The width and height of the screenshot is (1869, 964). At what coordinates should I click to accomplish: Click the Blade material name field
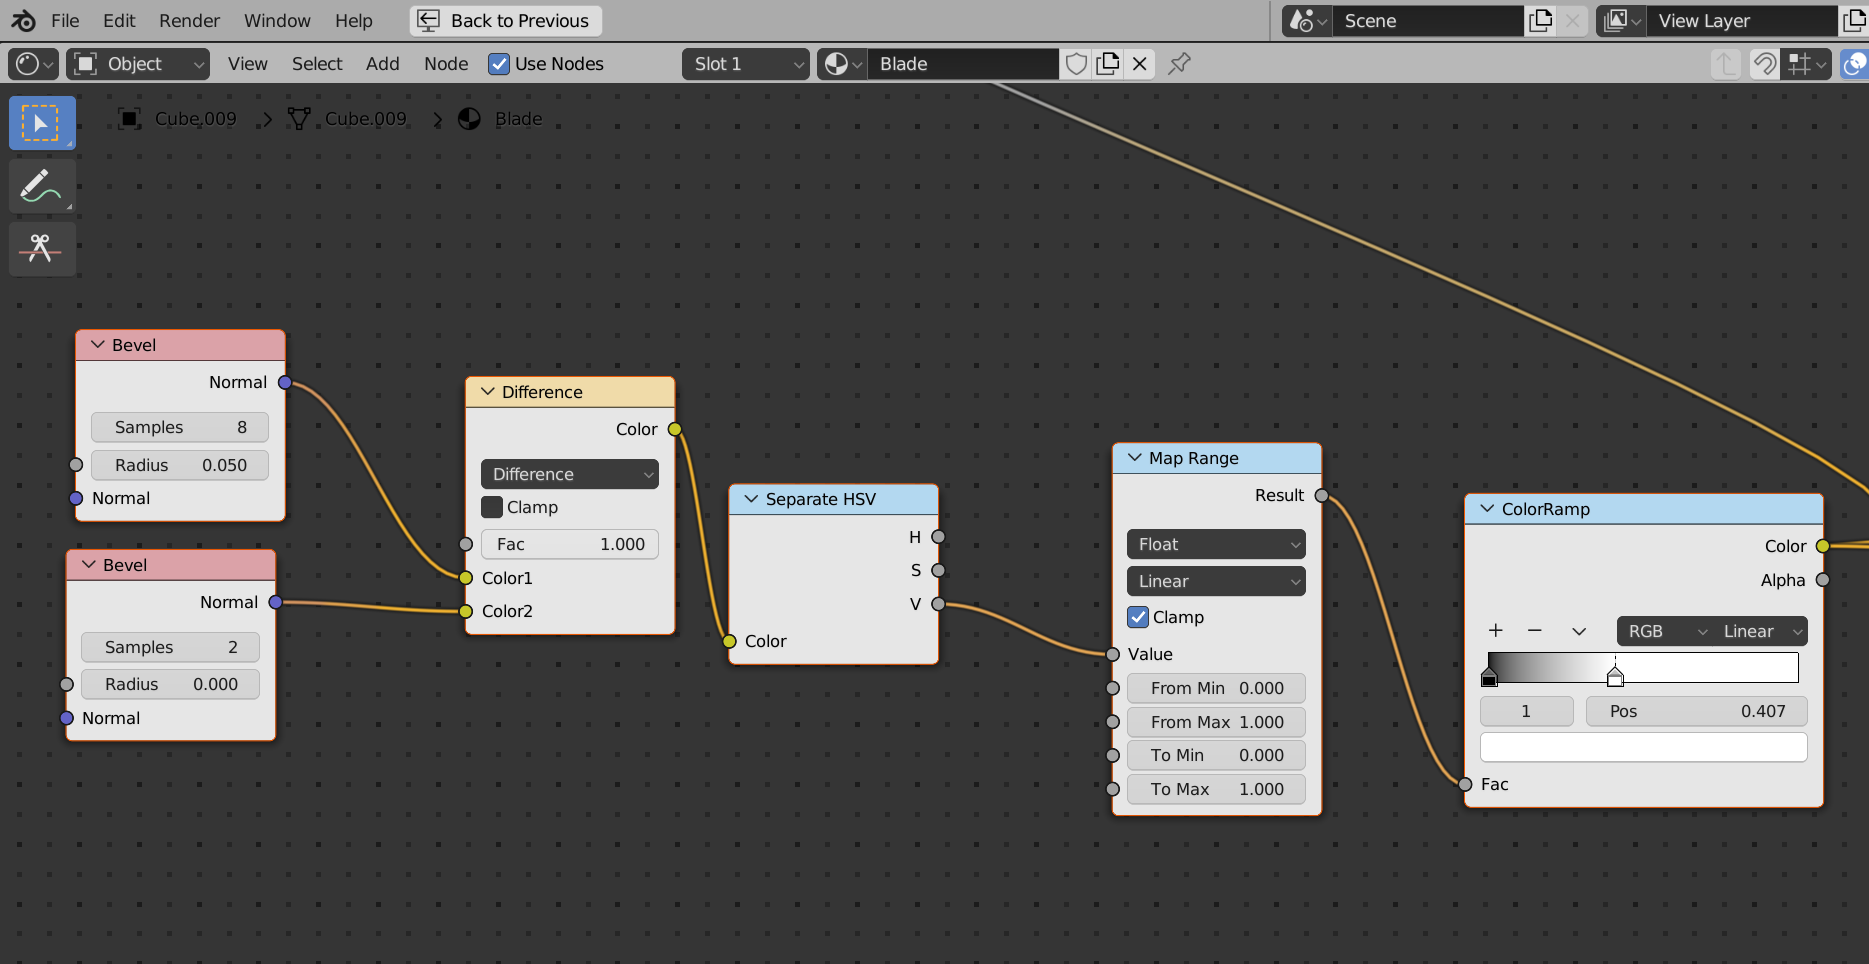click(963, 64)
